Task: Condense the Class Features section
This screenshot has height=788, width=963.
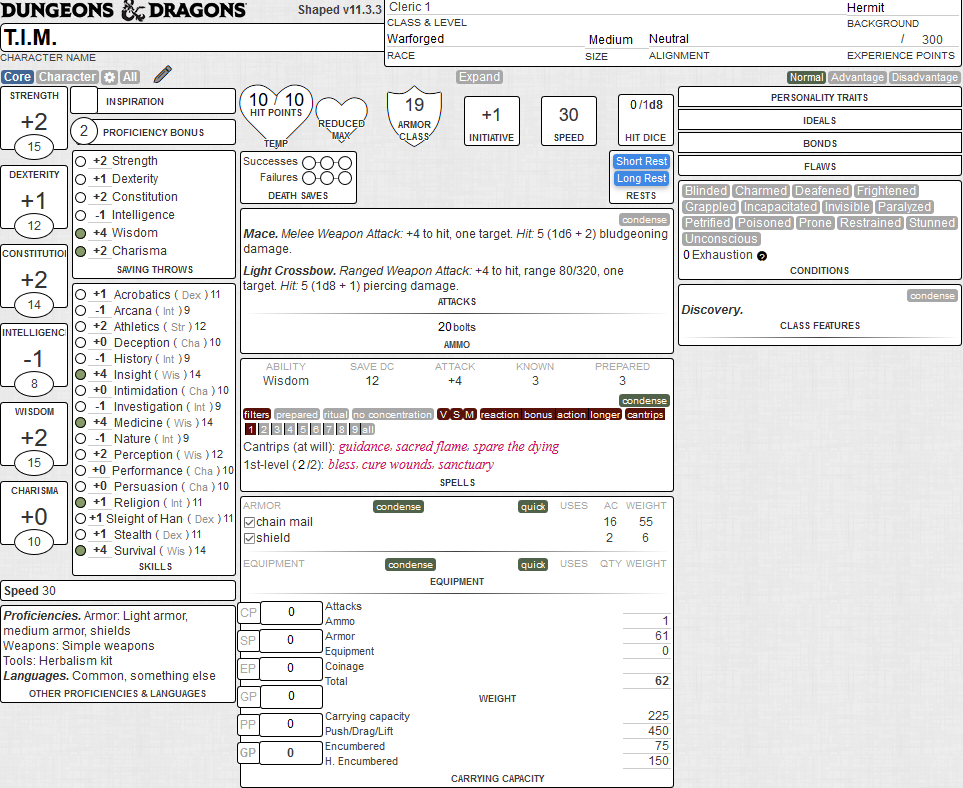Action: coord(932,296)
